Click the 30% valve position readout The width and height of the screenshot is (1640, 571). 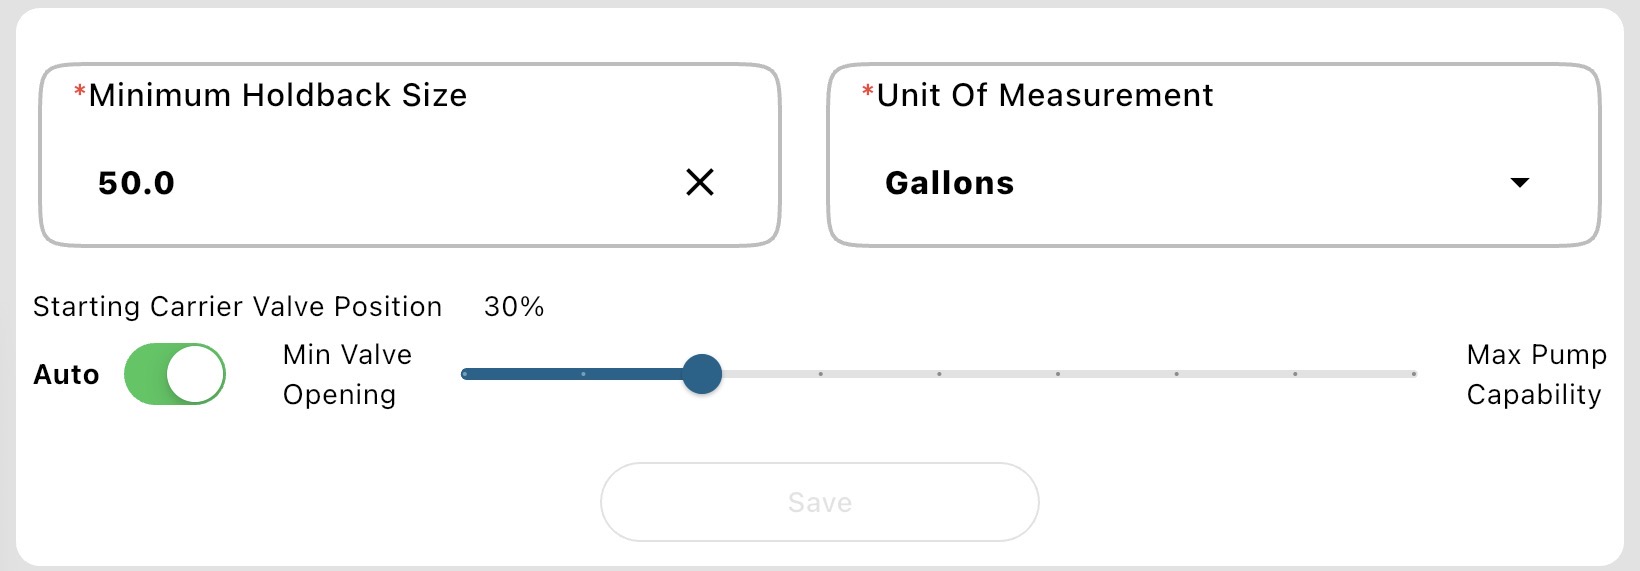[514, 306]
